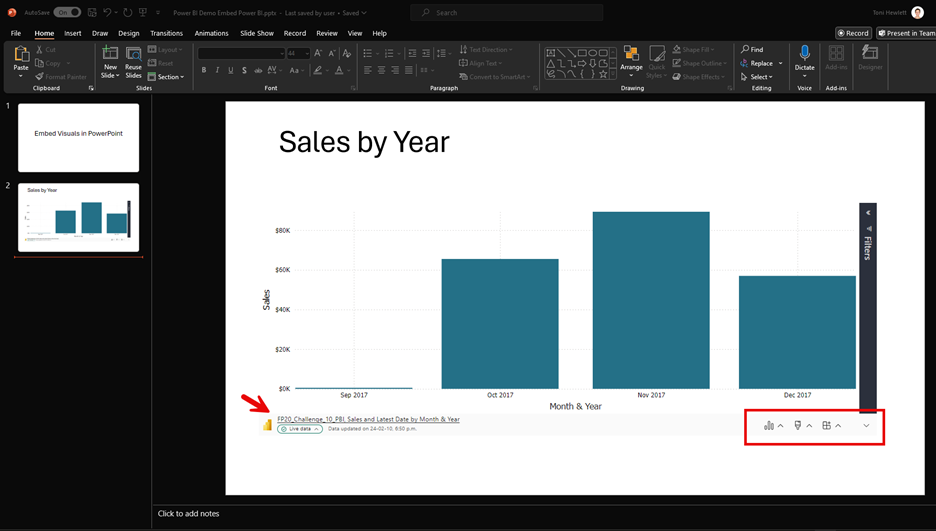The width and height of the screenshot is (936, 531).
Task: Open the Arrange tool in Drawing group
Action: [631, 58]
